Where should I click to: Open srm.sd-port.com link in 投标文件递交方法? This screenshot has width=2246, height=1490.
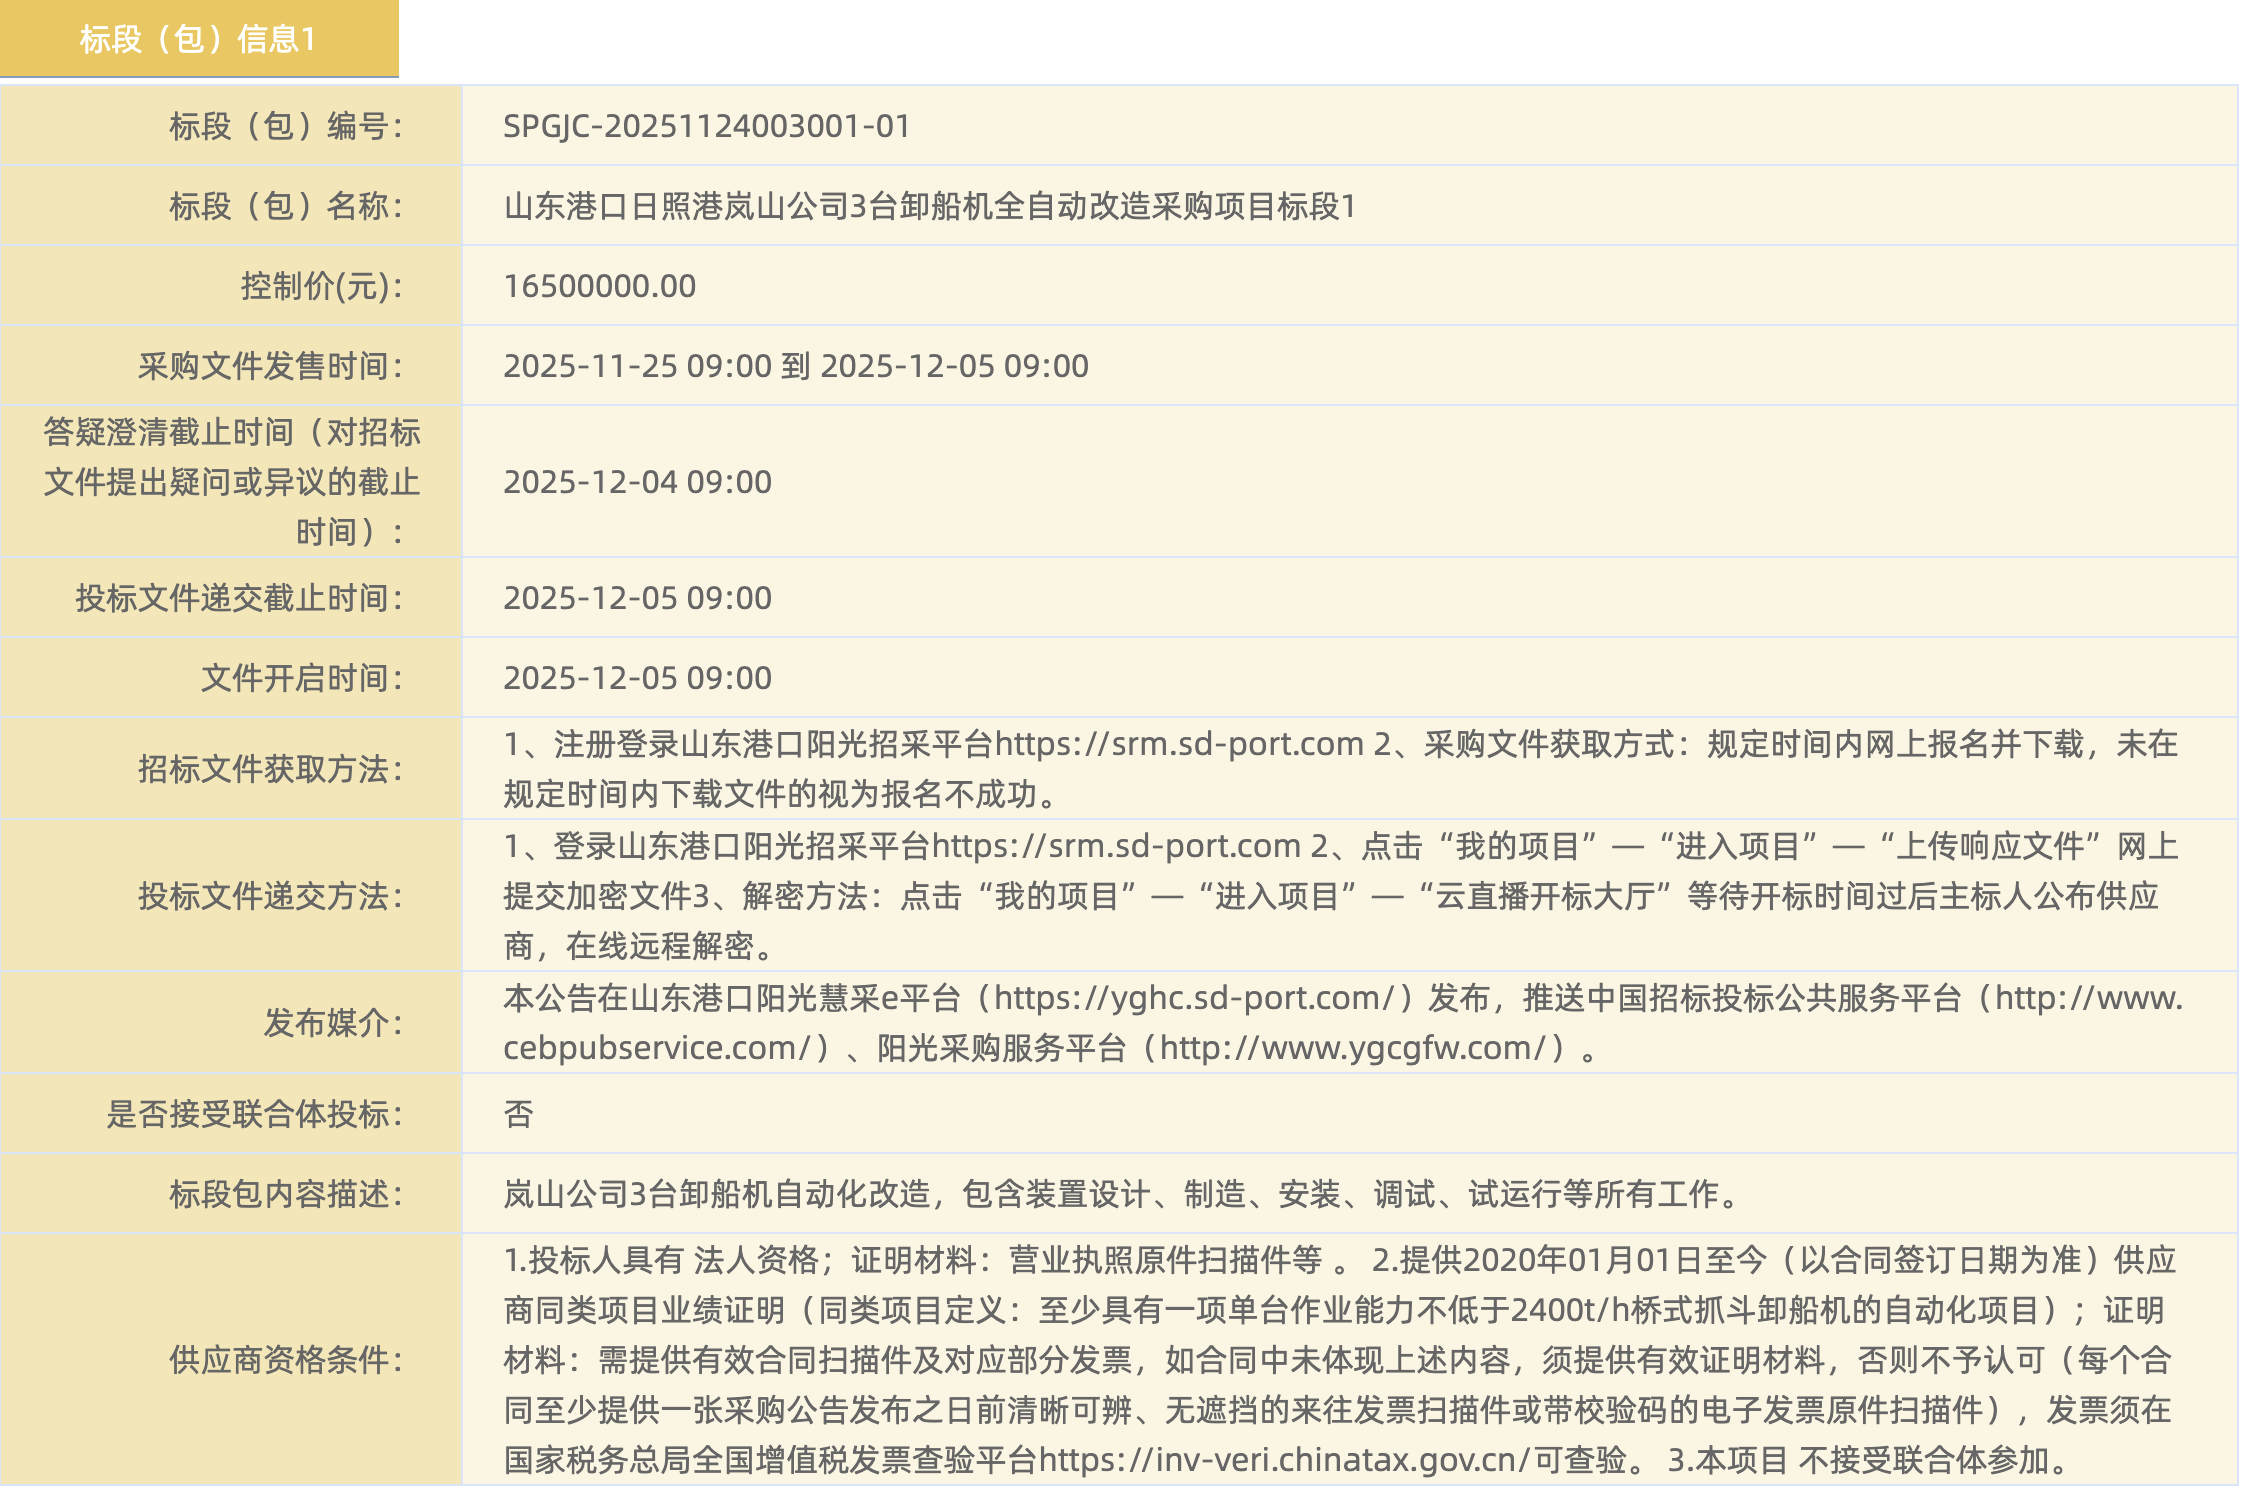pos(1116,846)
